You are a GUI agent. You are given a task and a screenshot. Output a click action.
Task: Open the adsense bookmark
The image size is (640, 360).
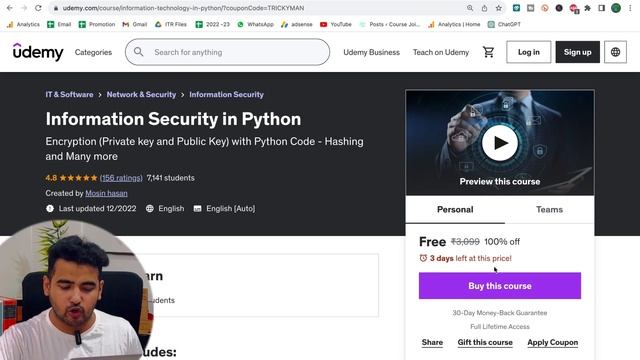[297, 24]
